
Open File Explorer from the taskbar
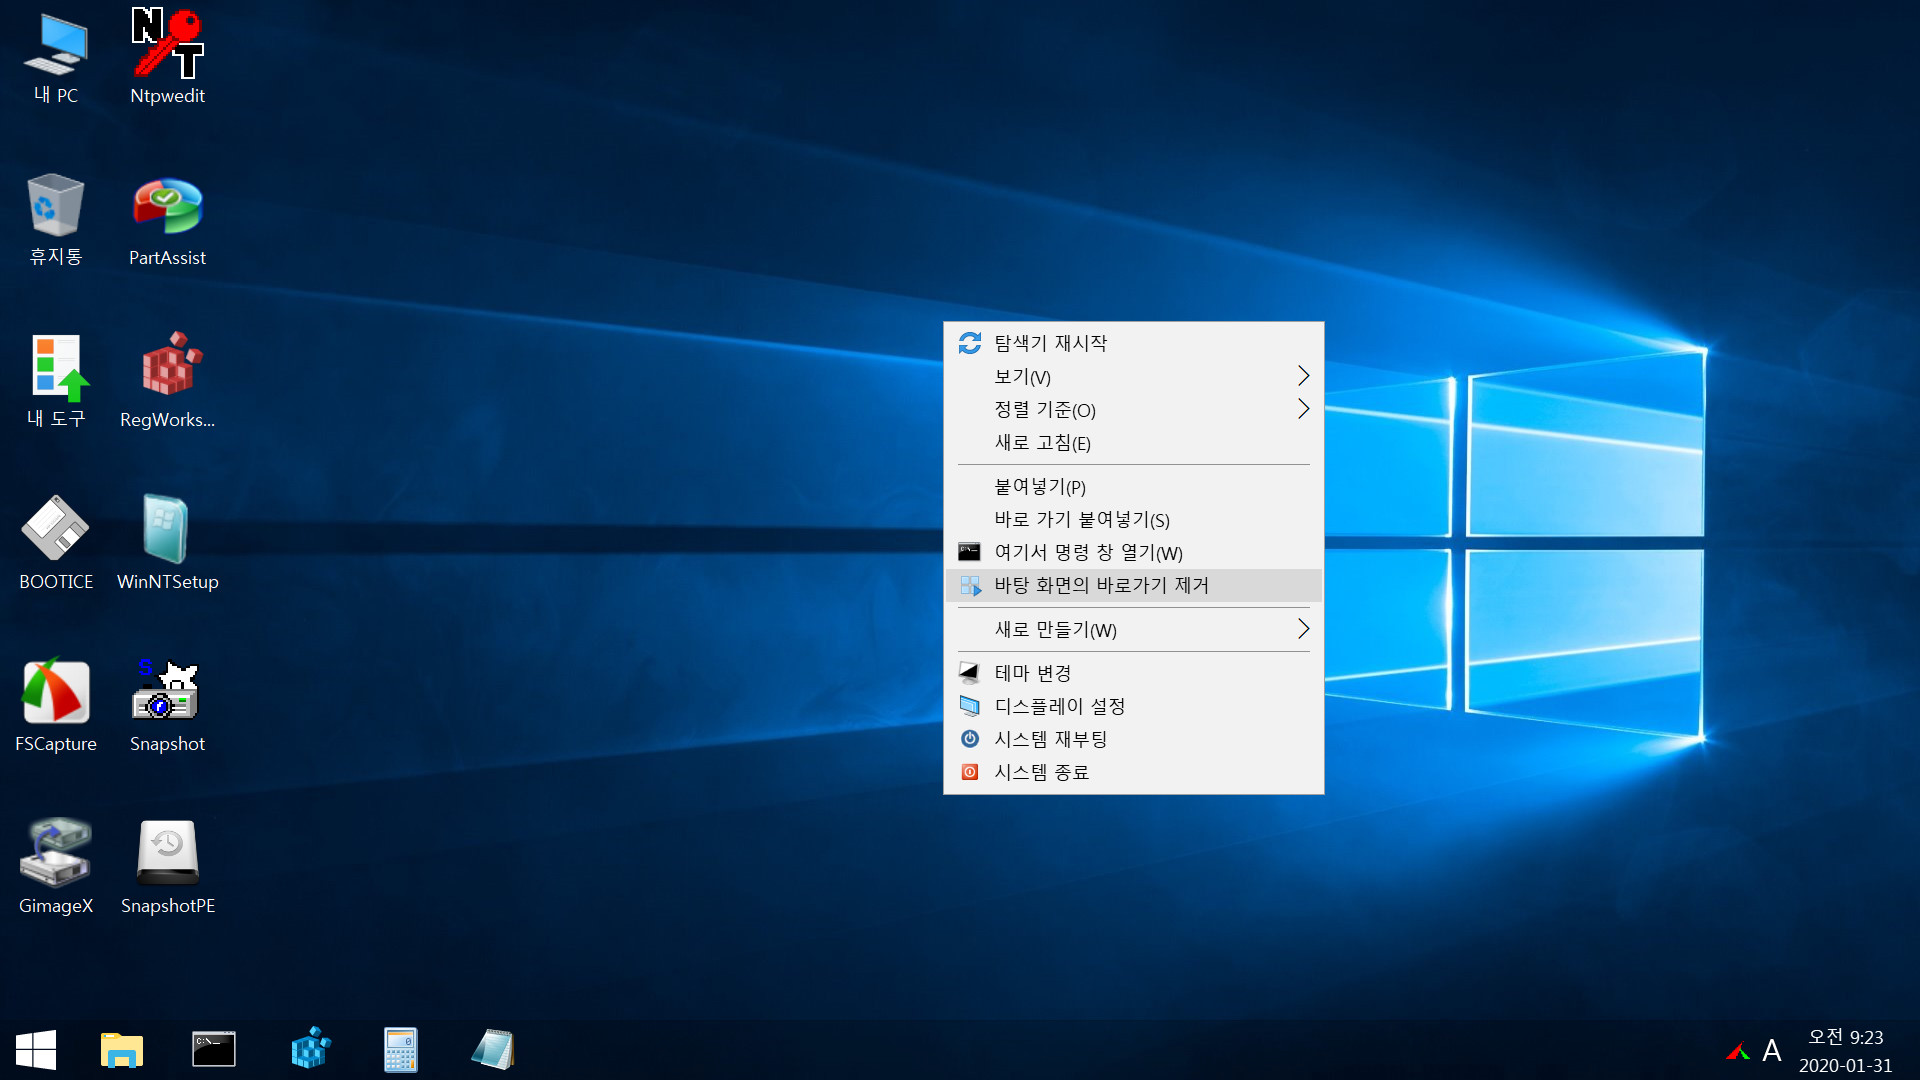(x=122, y=1050)
